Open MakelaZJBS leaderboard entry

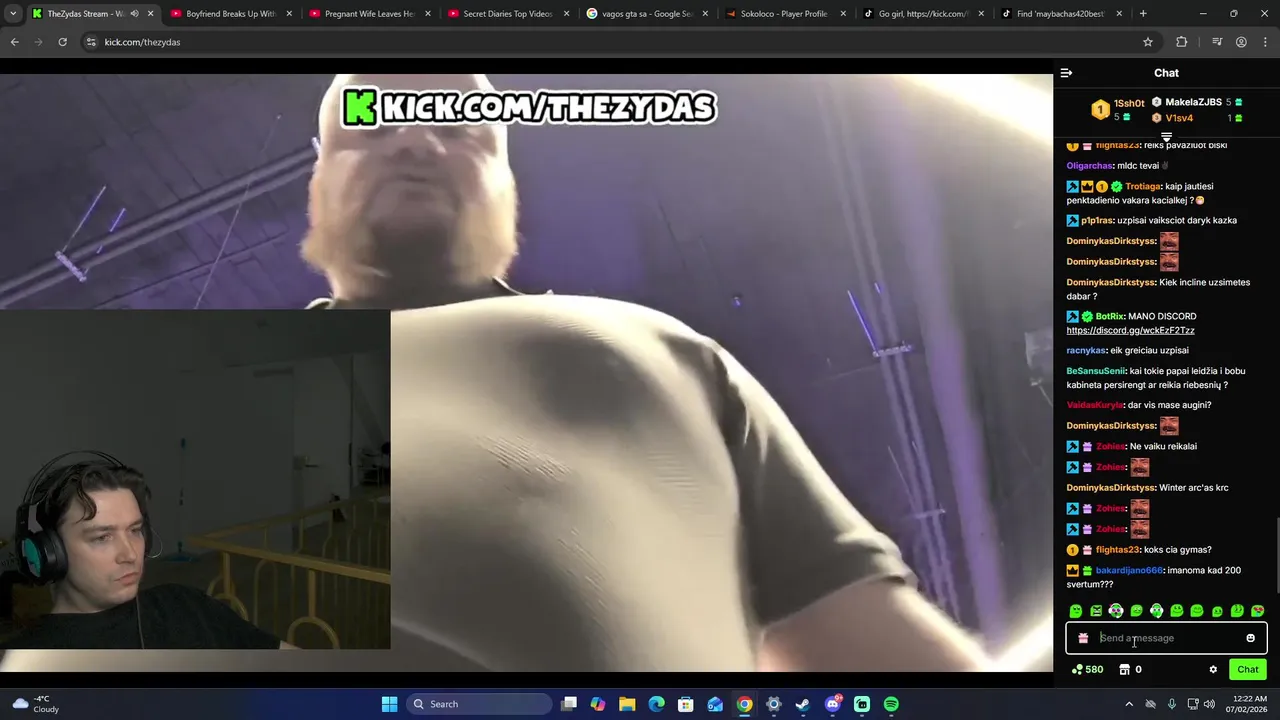click(x=1197, y=102)
